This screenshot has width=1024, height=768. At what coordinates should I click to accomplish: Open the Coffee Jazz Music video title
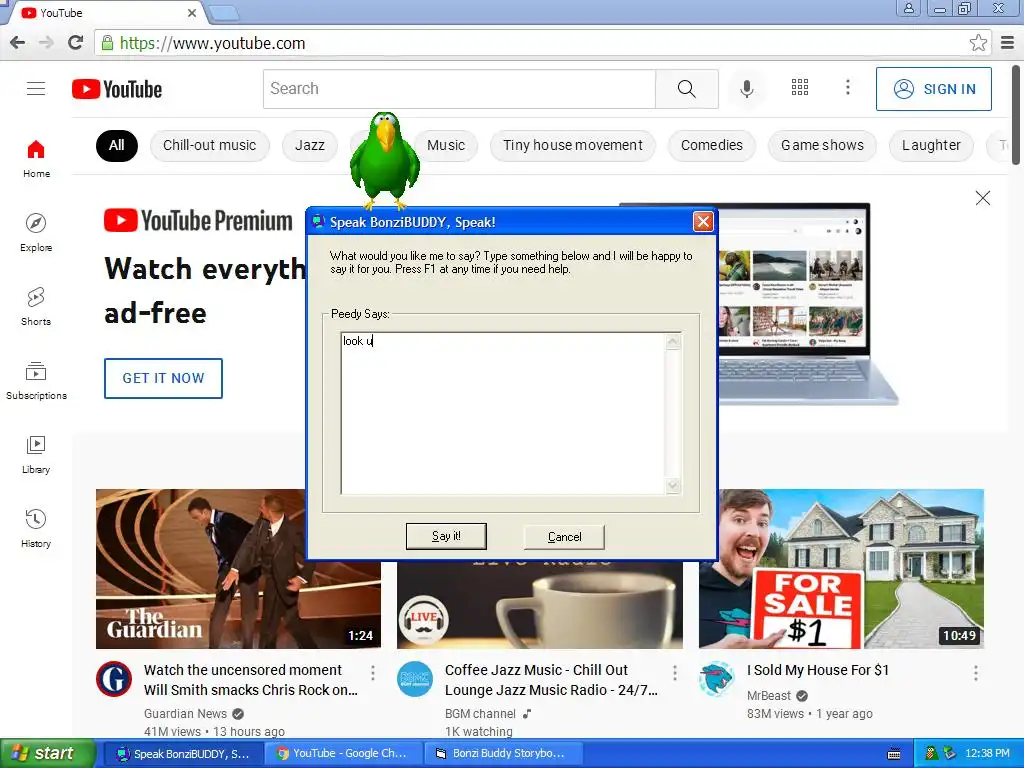[x=551, y=680]
